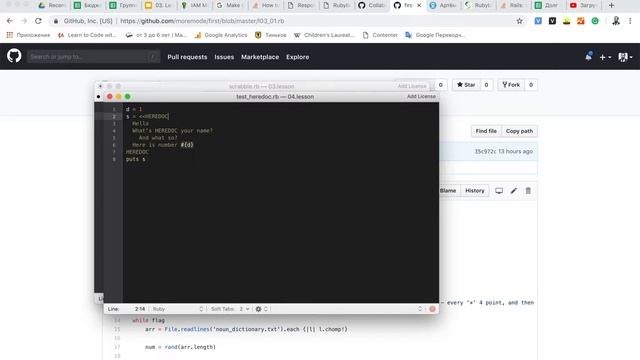Screen dimensions: 640x360
Task: Click commit hash 35c972c link
Action: pos(485,151)
